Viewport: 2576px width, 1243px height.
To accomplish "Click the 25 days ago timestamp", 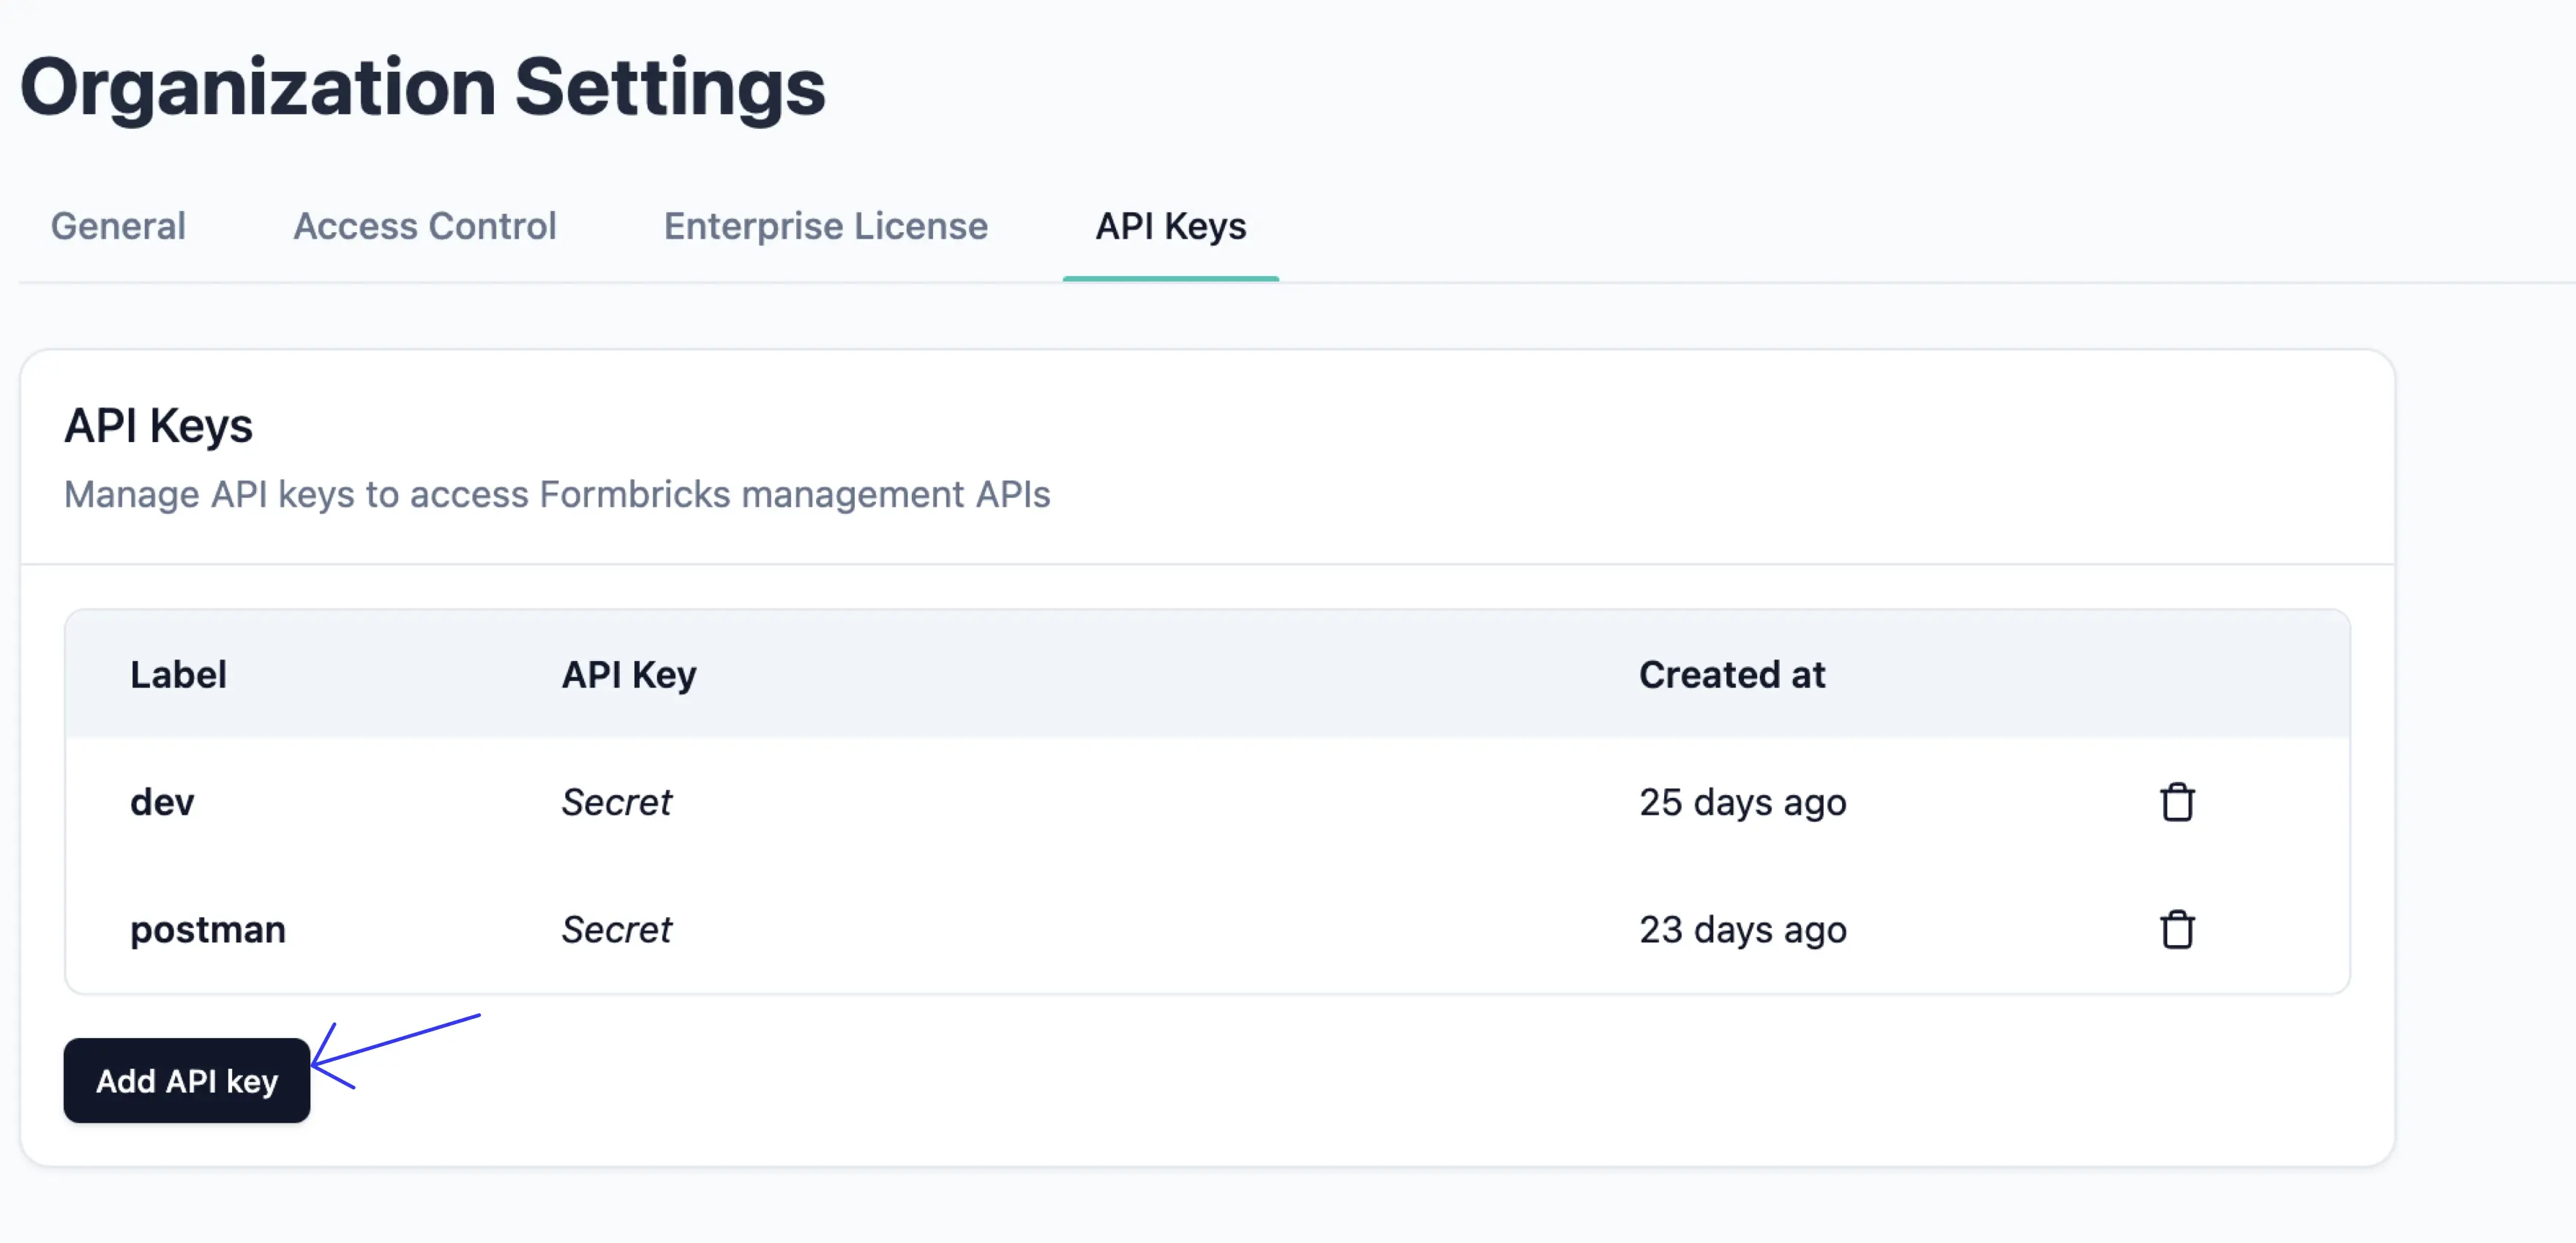I will 1742,802.
